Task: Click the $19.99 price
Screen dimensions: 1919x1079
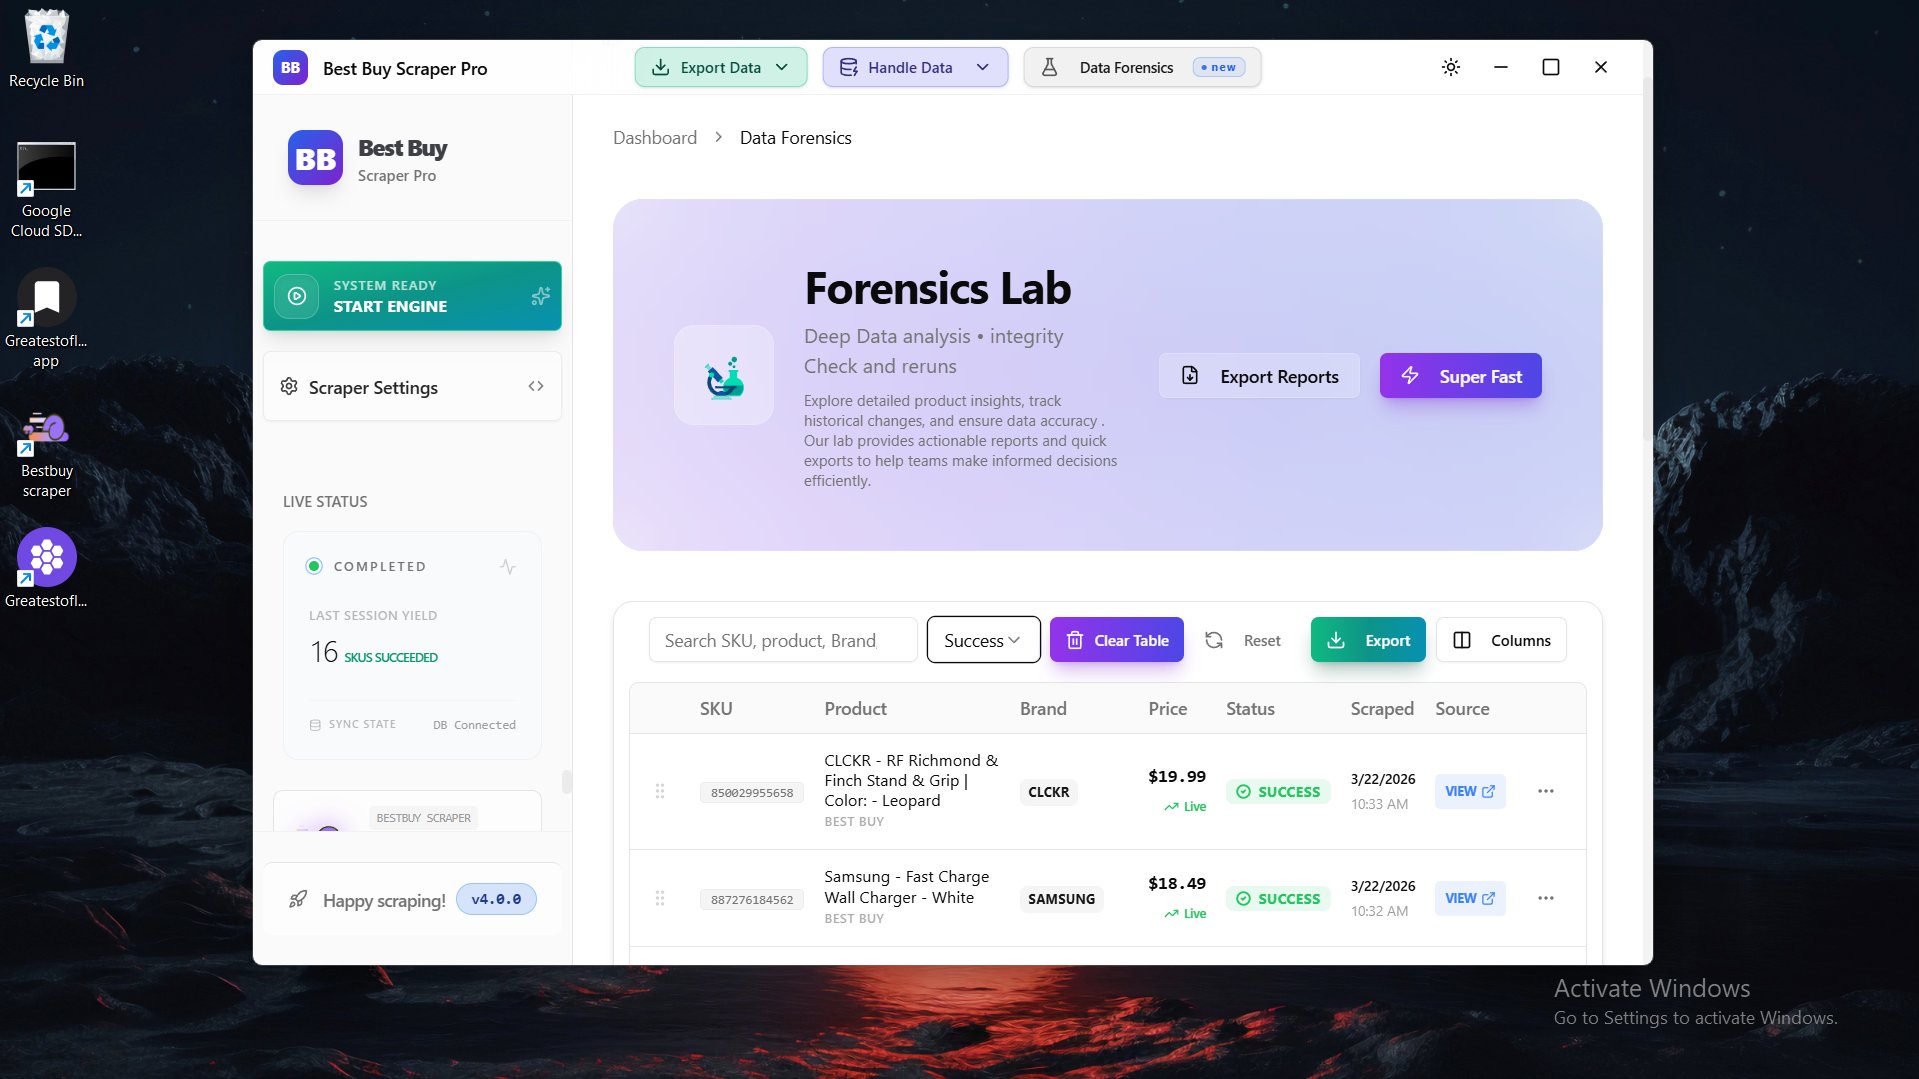Action: (1177, 776)
